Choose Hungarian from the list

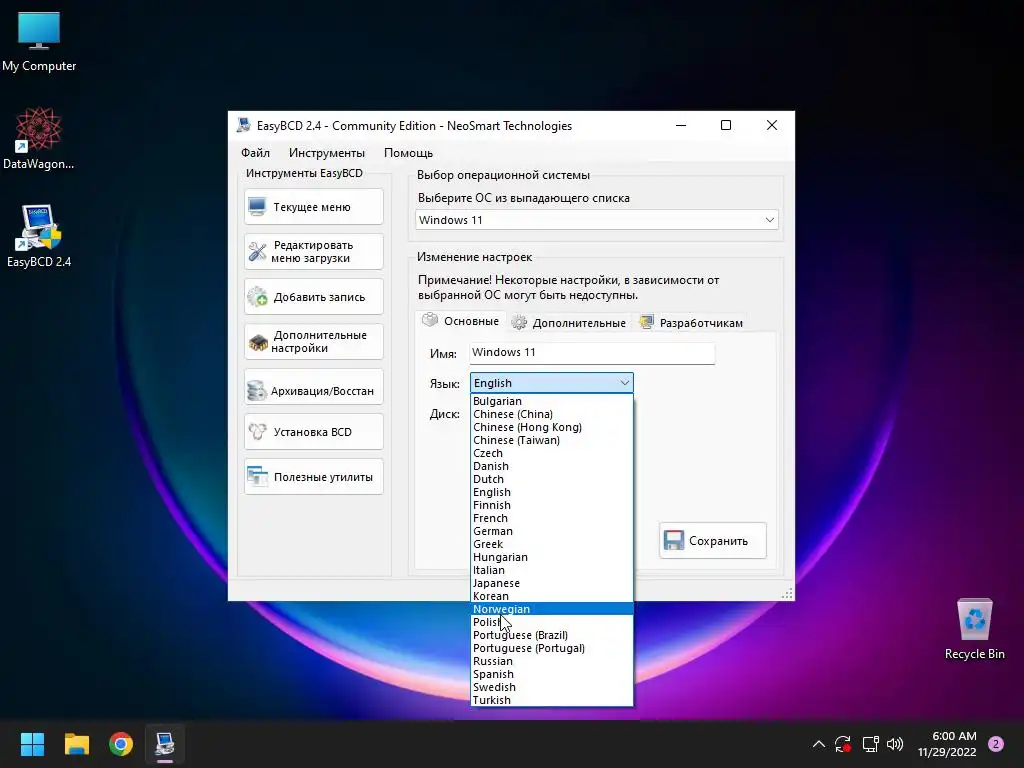point(552,557)
